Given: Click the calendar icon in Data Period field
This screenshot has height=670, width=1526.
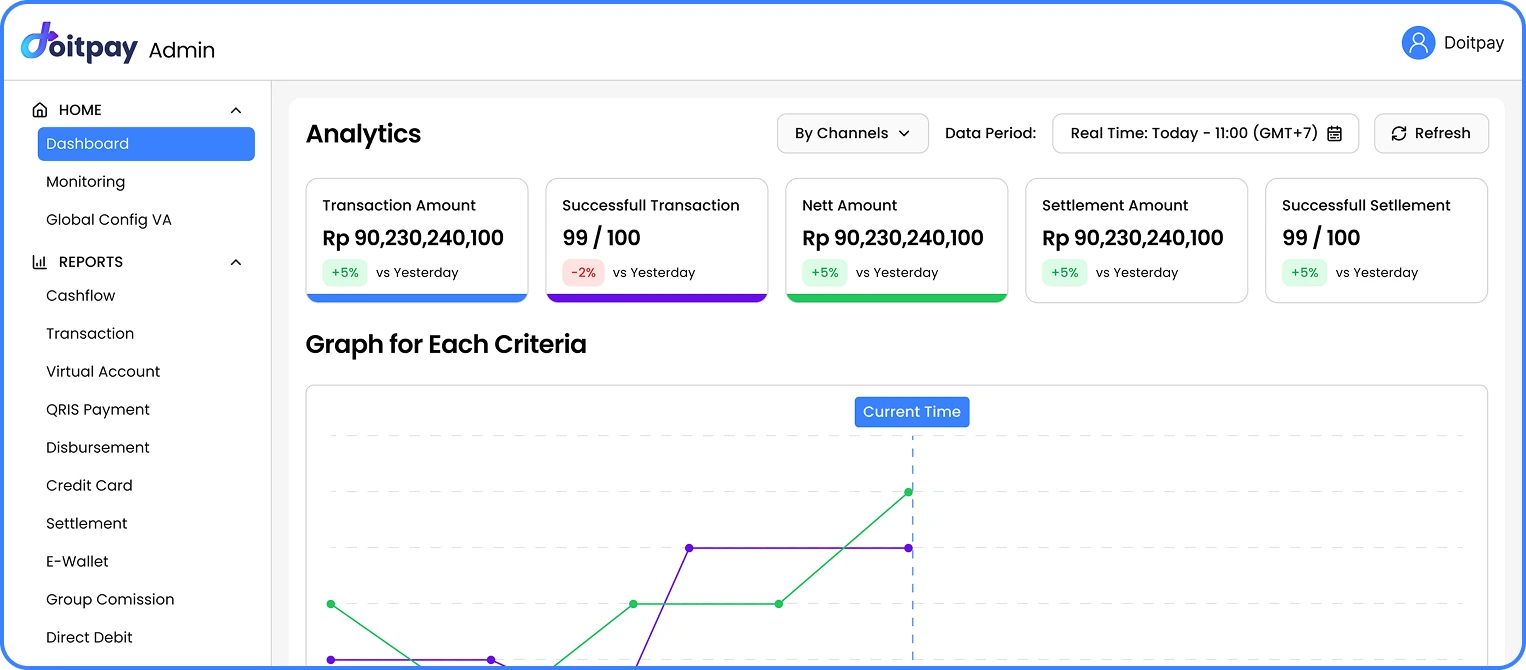Looking at the screenshot, I should (x=1334, y=133).
